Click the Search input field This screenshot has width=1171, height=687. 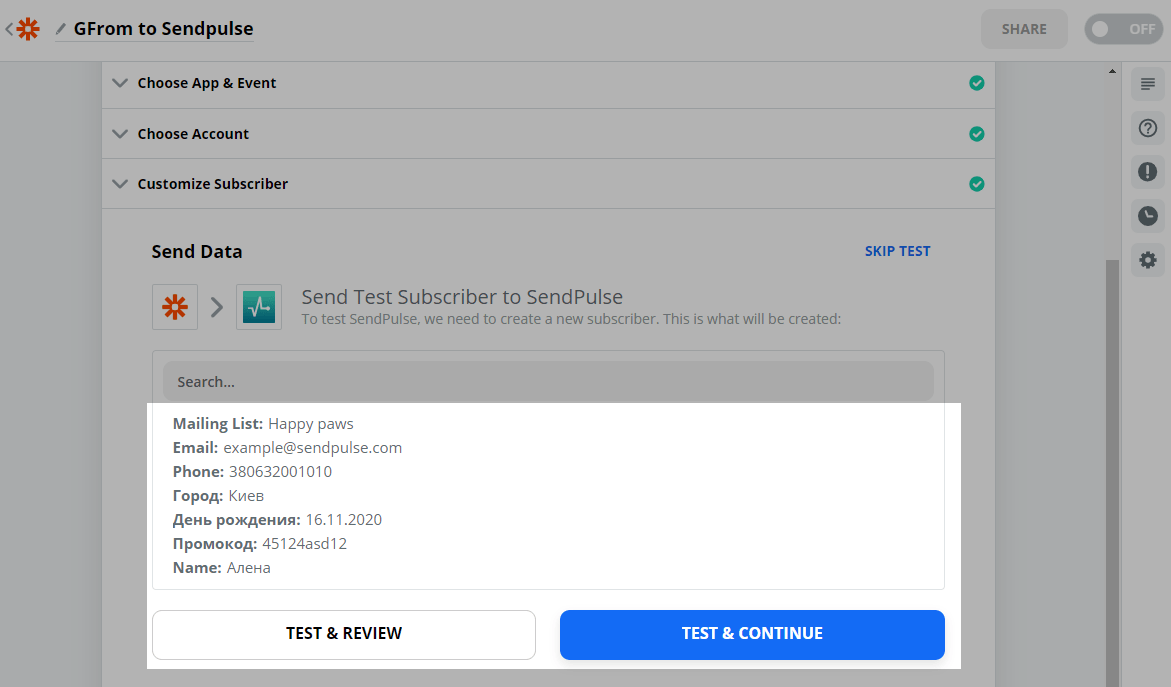click(x=548, y=382)
